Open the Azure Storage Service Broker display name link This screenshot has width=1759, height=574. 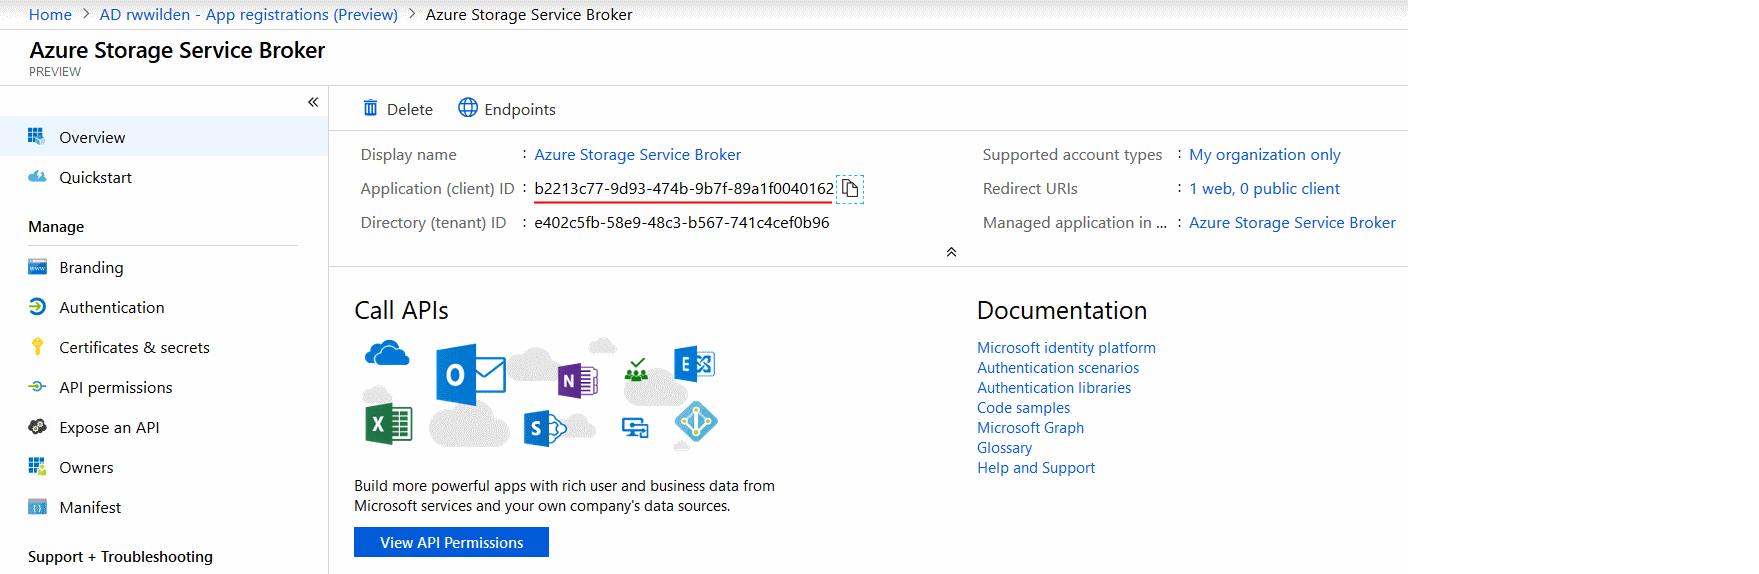[637, 154]
